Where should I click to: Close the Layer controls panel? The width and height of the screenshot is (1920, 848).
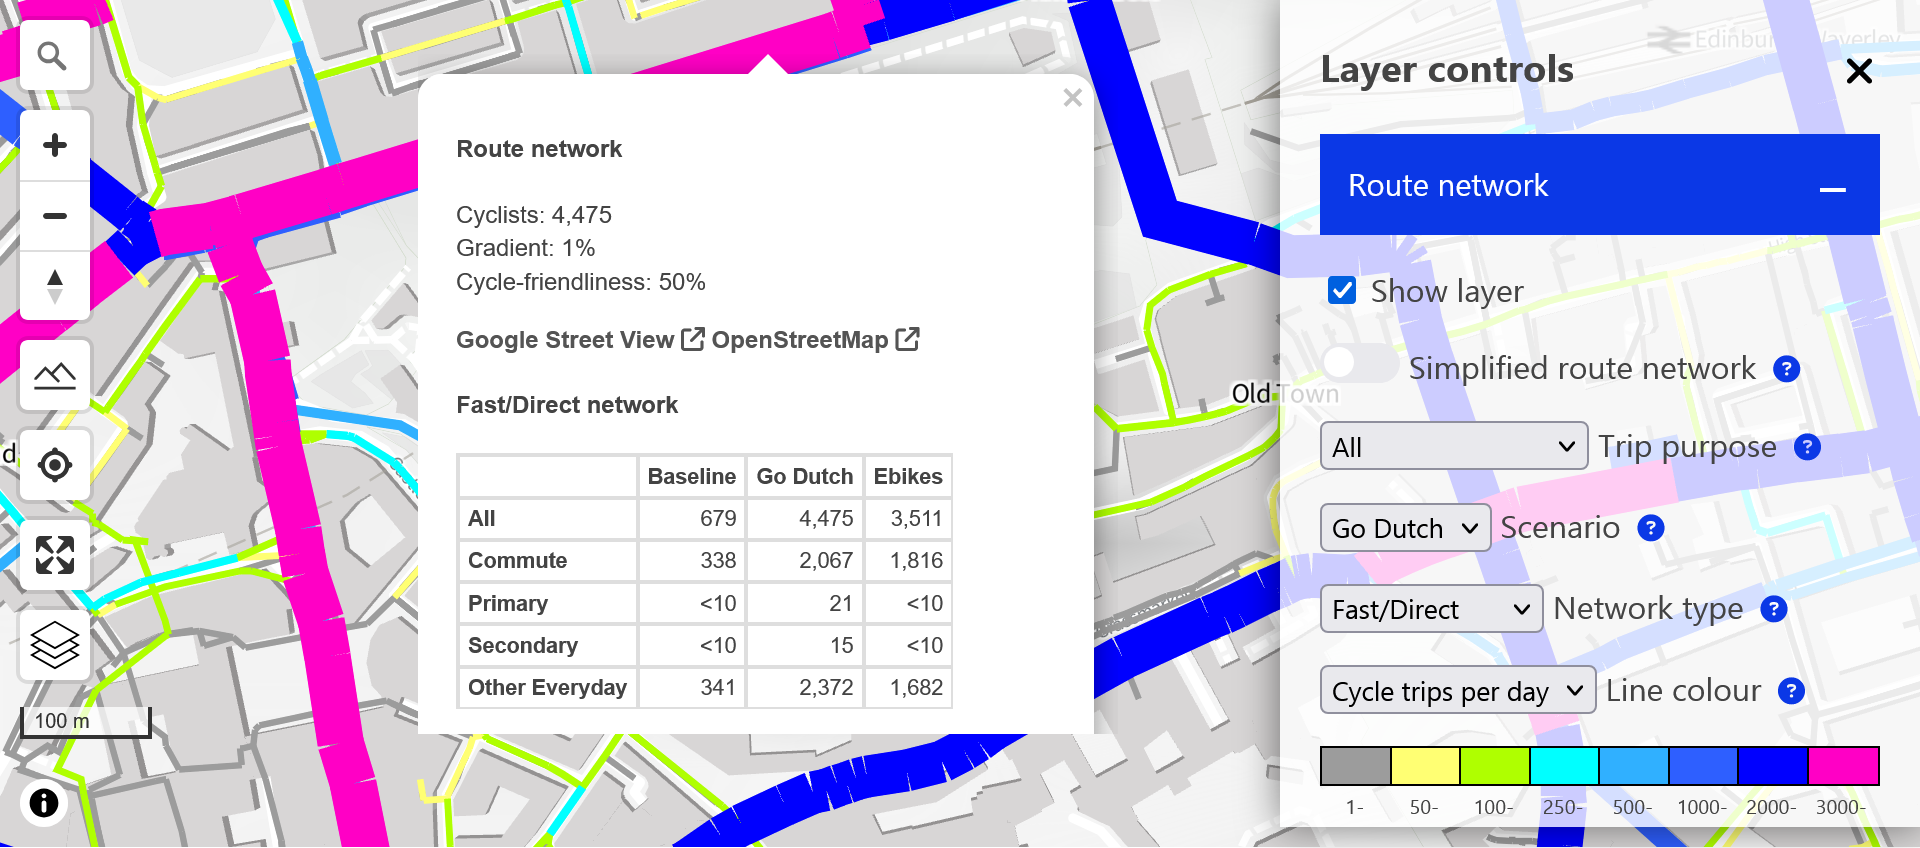tap(1859, 71)
